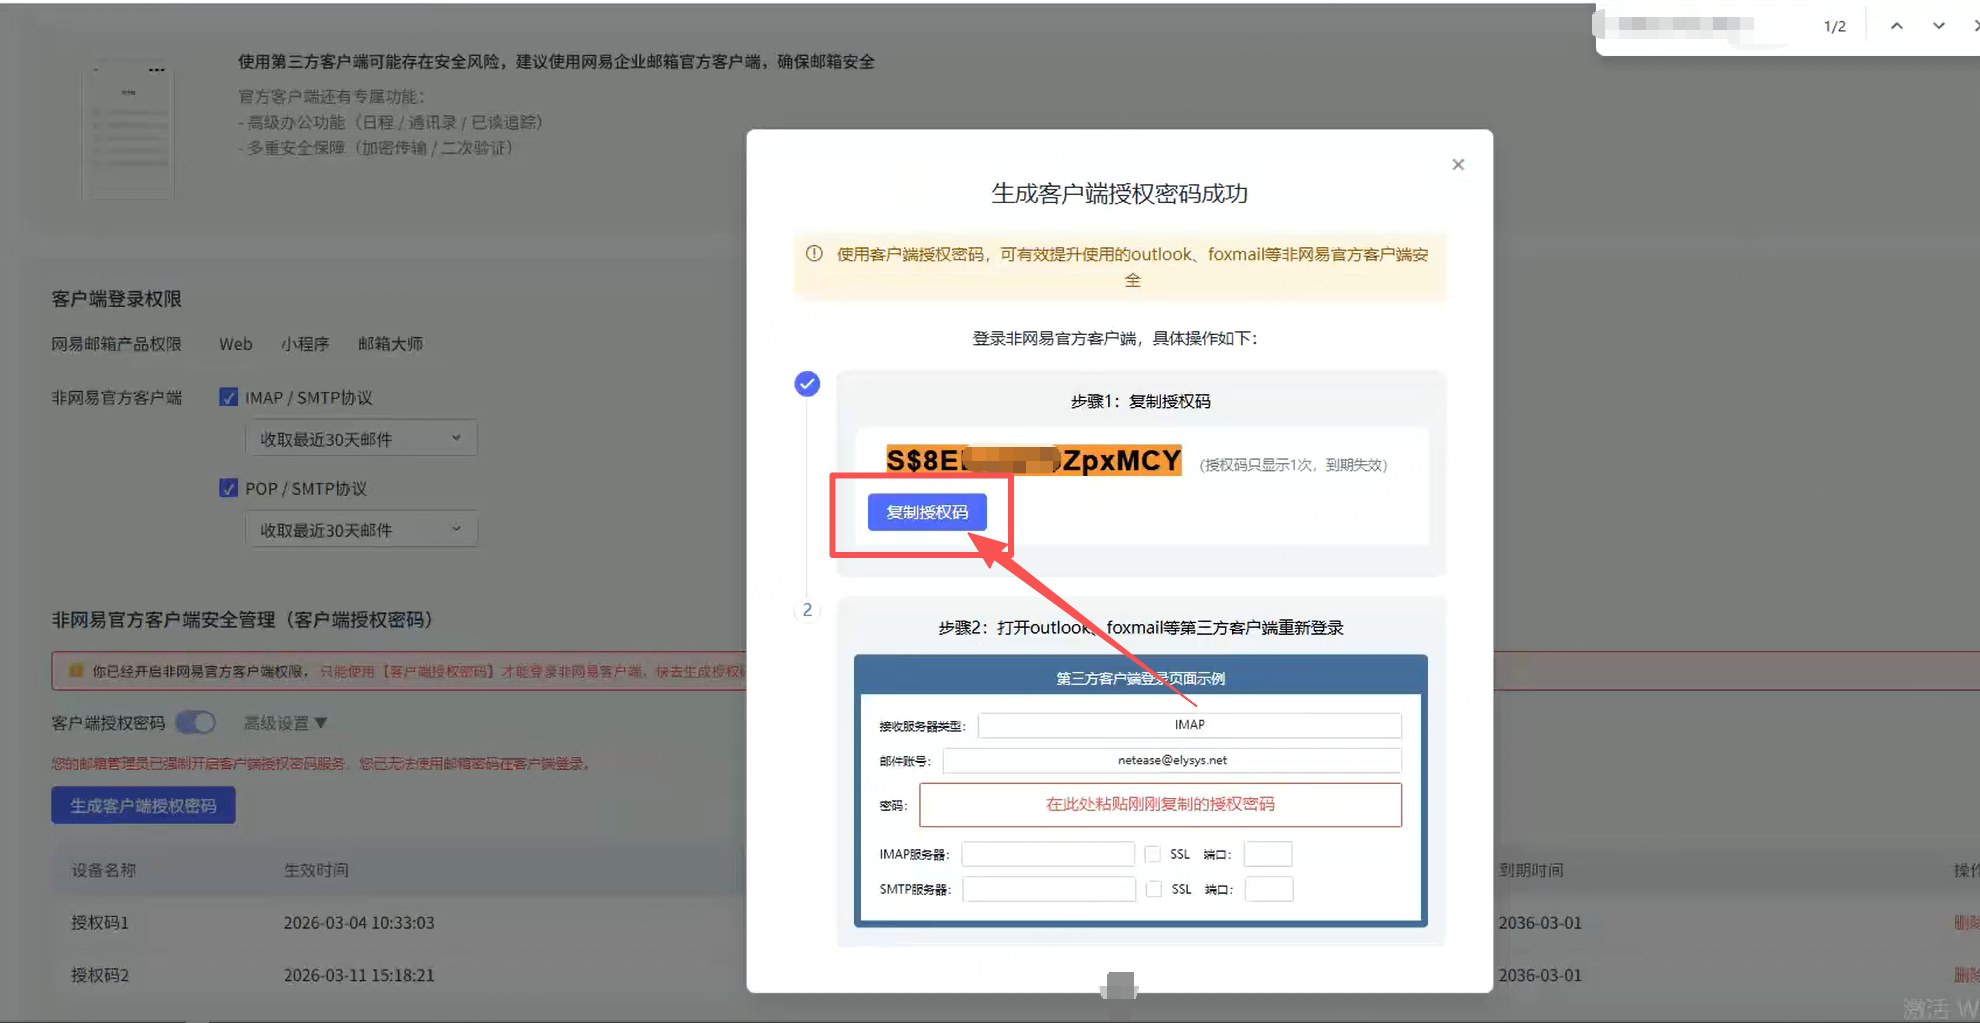Tick the SSL checkbox on the IMAP服务器 row
The image size is (1980, 1023).
[1153, 854]
